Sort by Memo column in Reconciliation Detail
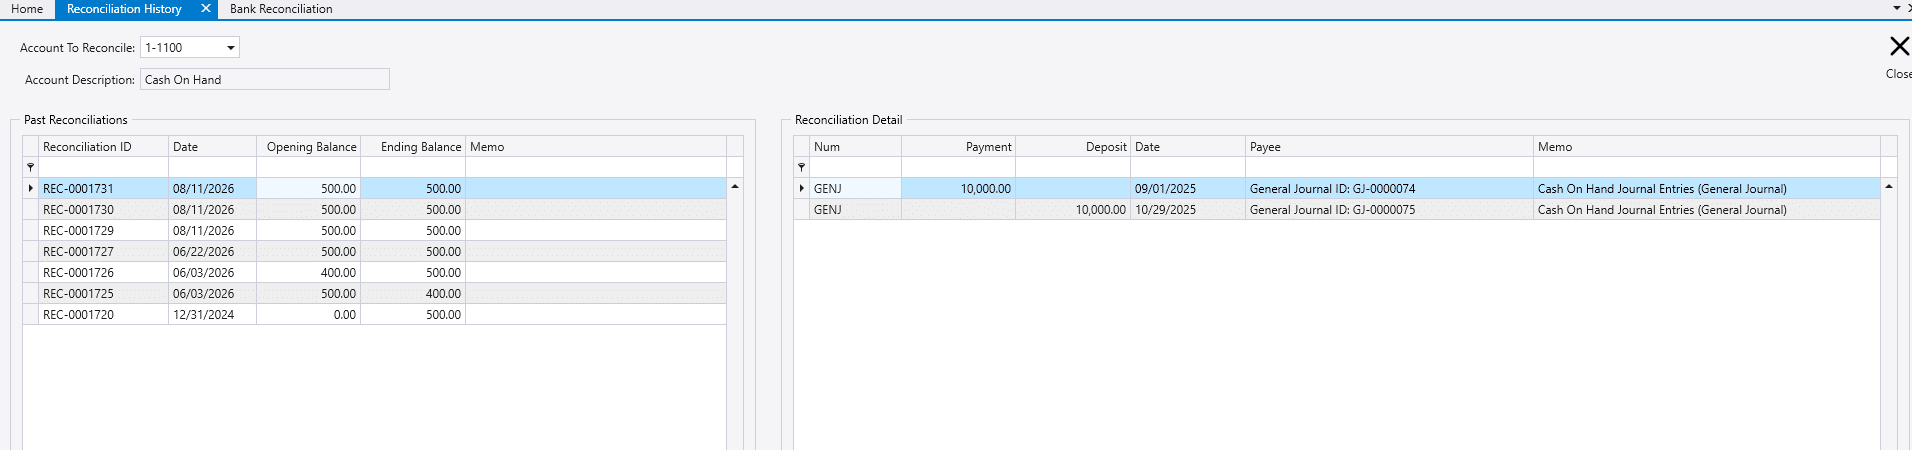1912x450 pixels. pos(1707,147)
